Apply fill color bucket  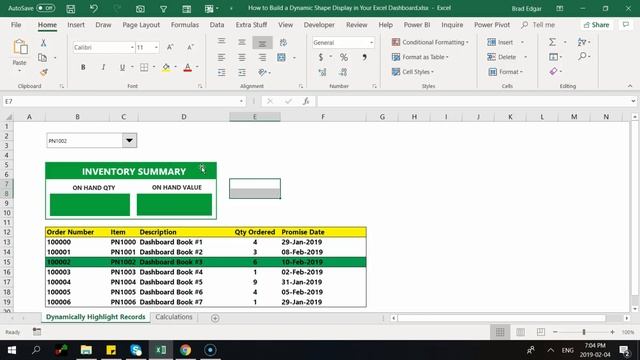click(x=166, y=67)
